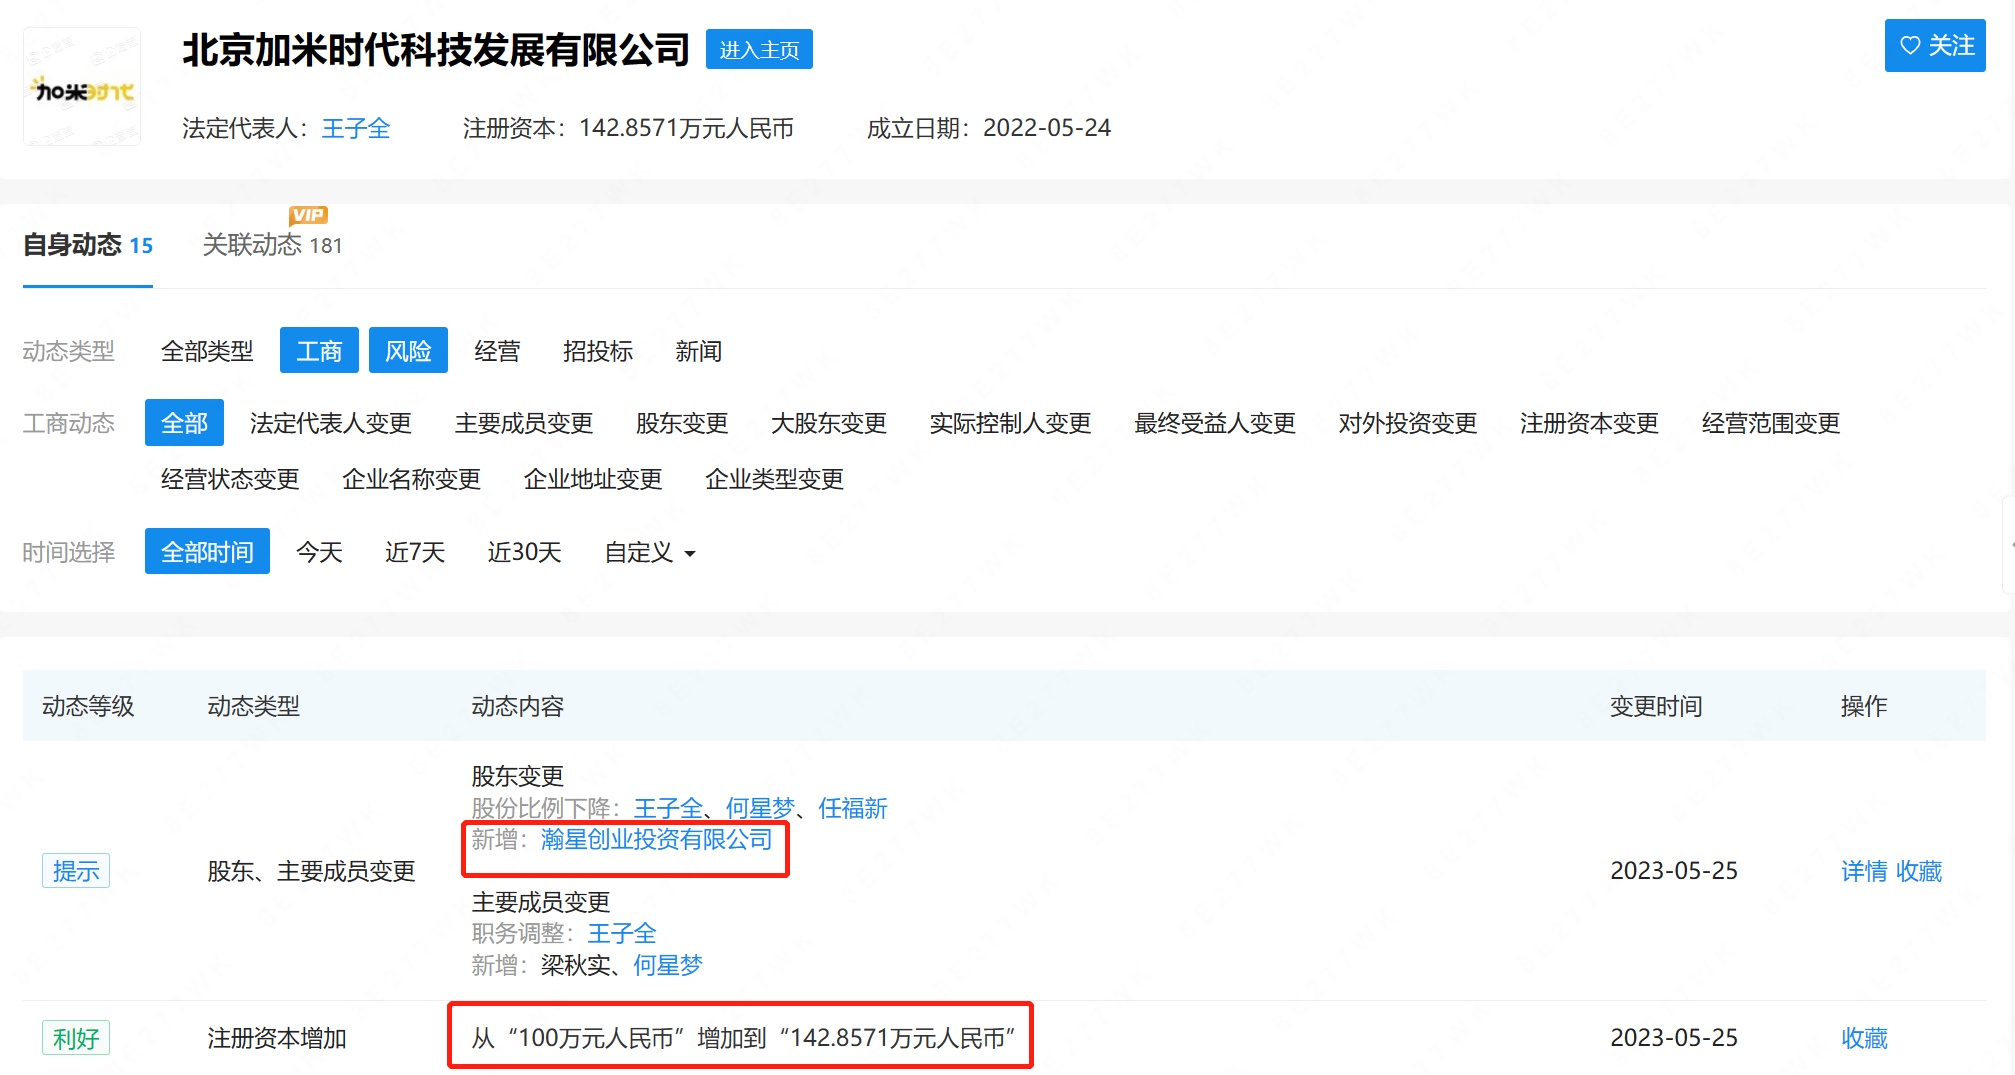Select 全部 under 工商动态
Screen dimensions: 2015x1075
184,423
